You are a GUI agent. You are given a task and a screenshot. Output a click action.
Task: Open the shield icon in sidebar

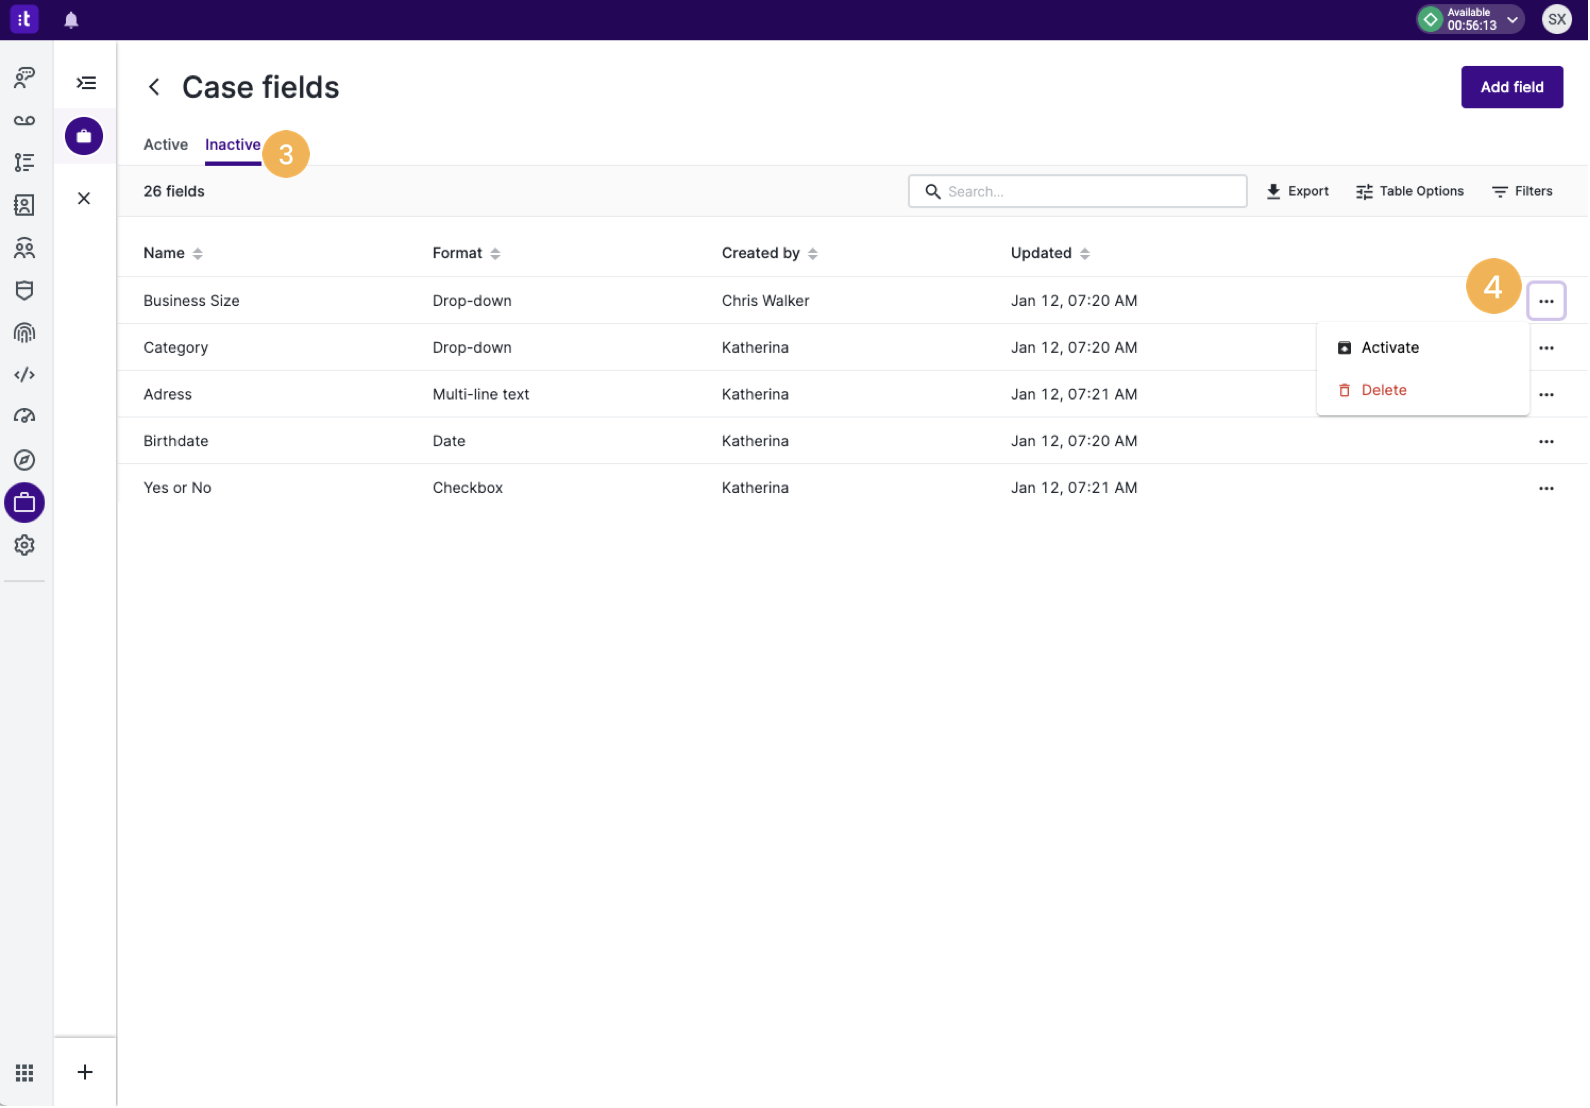tap(24, 290)
